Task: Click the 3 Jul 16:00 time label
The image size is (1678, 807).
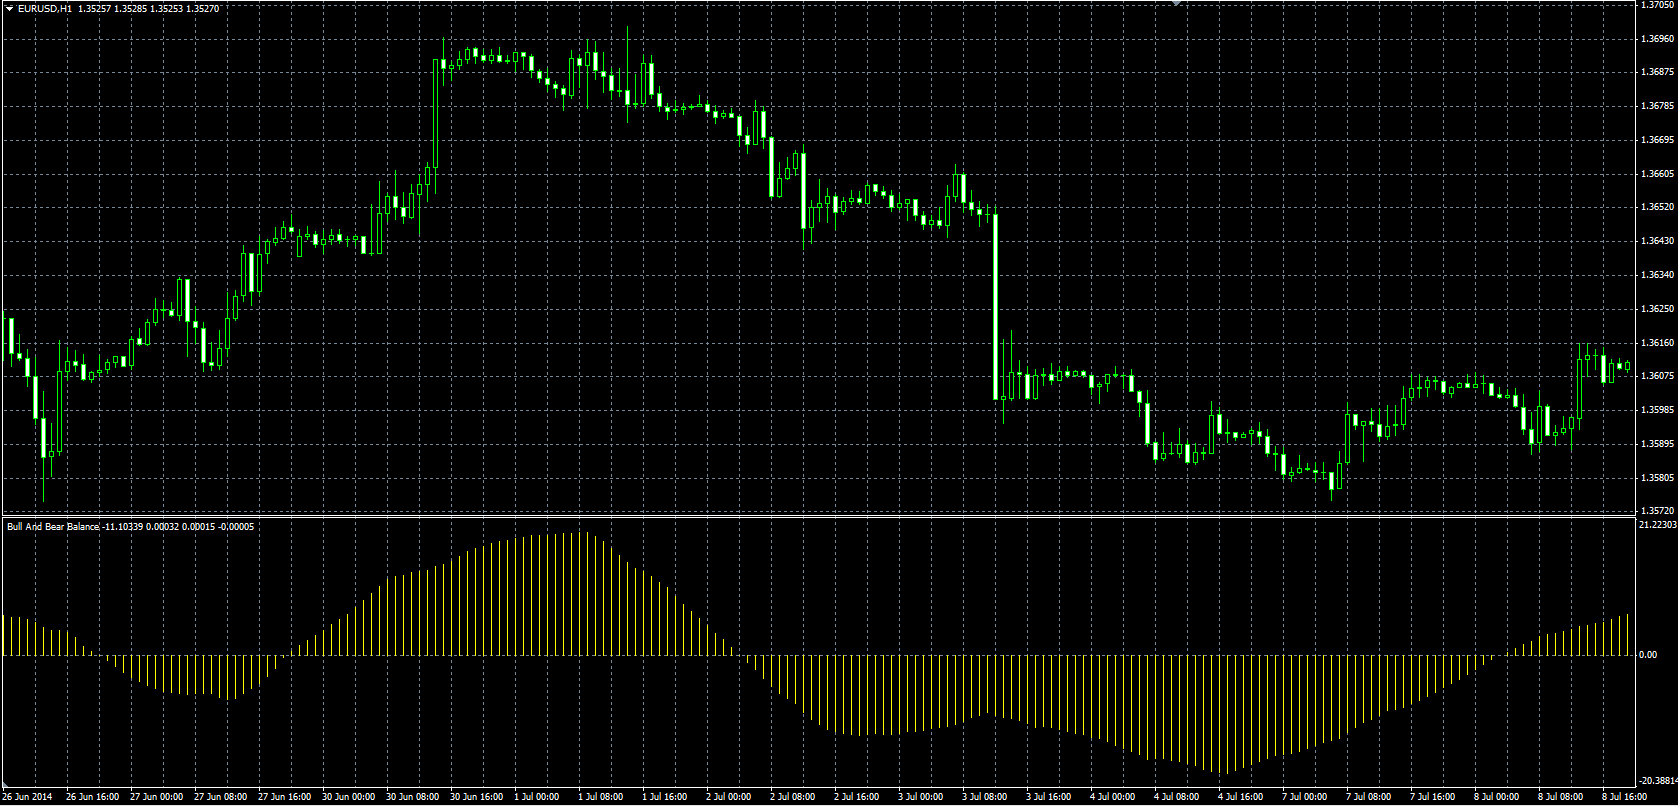Action: (x=1049, y=797)
